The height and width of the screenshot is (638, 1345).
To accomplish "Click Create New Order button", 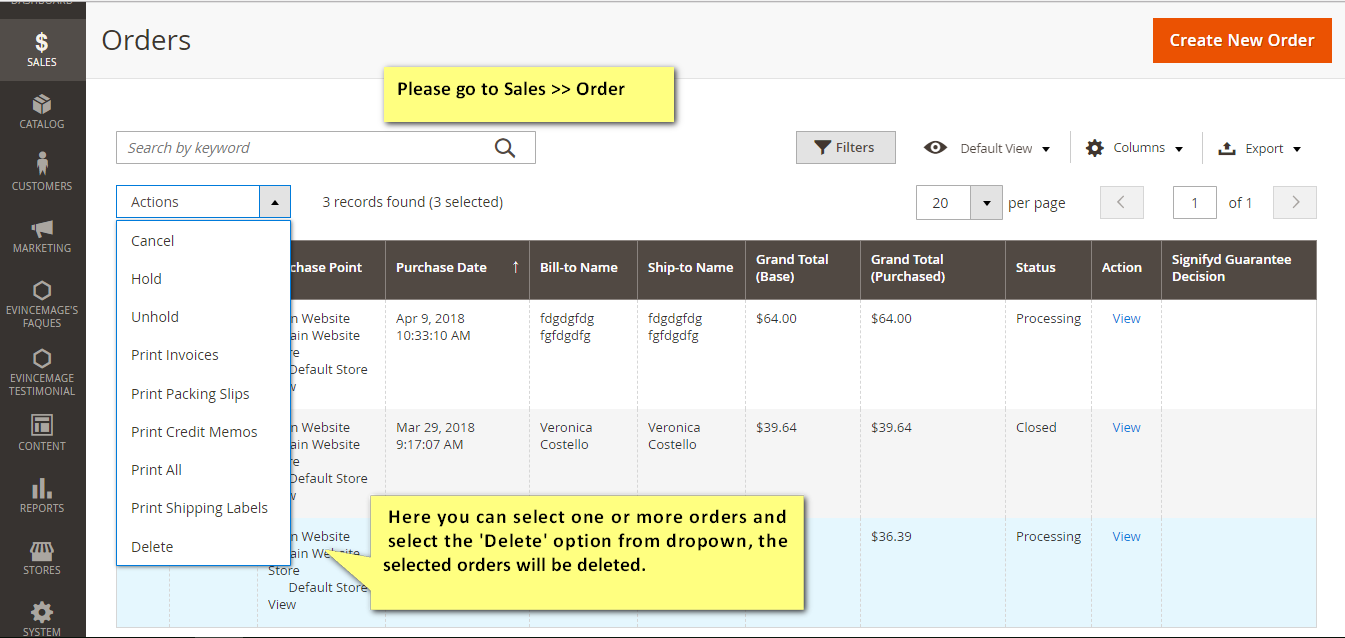I will [1242, 40].
